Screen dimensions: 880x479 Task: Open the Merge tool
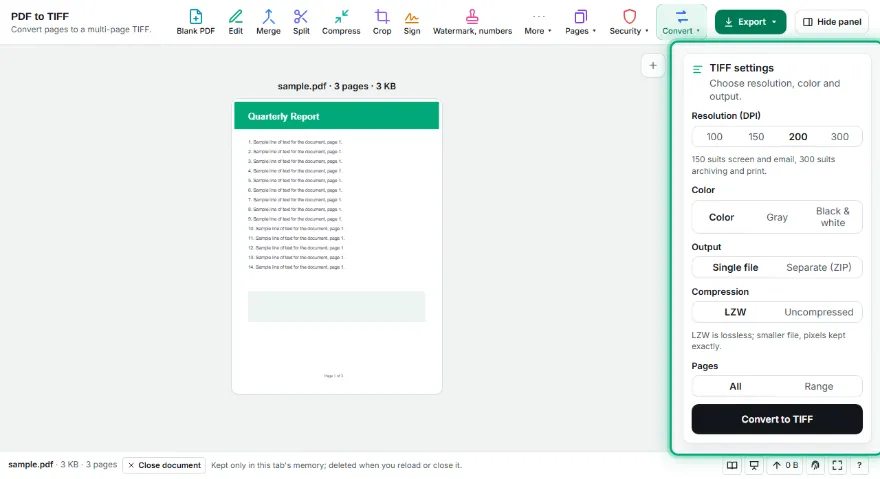click(268, 22)
